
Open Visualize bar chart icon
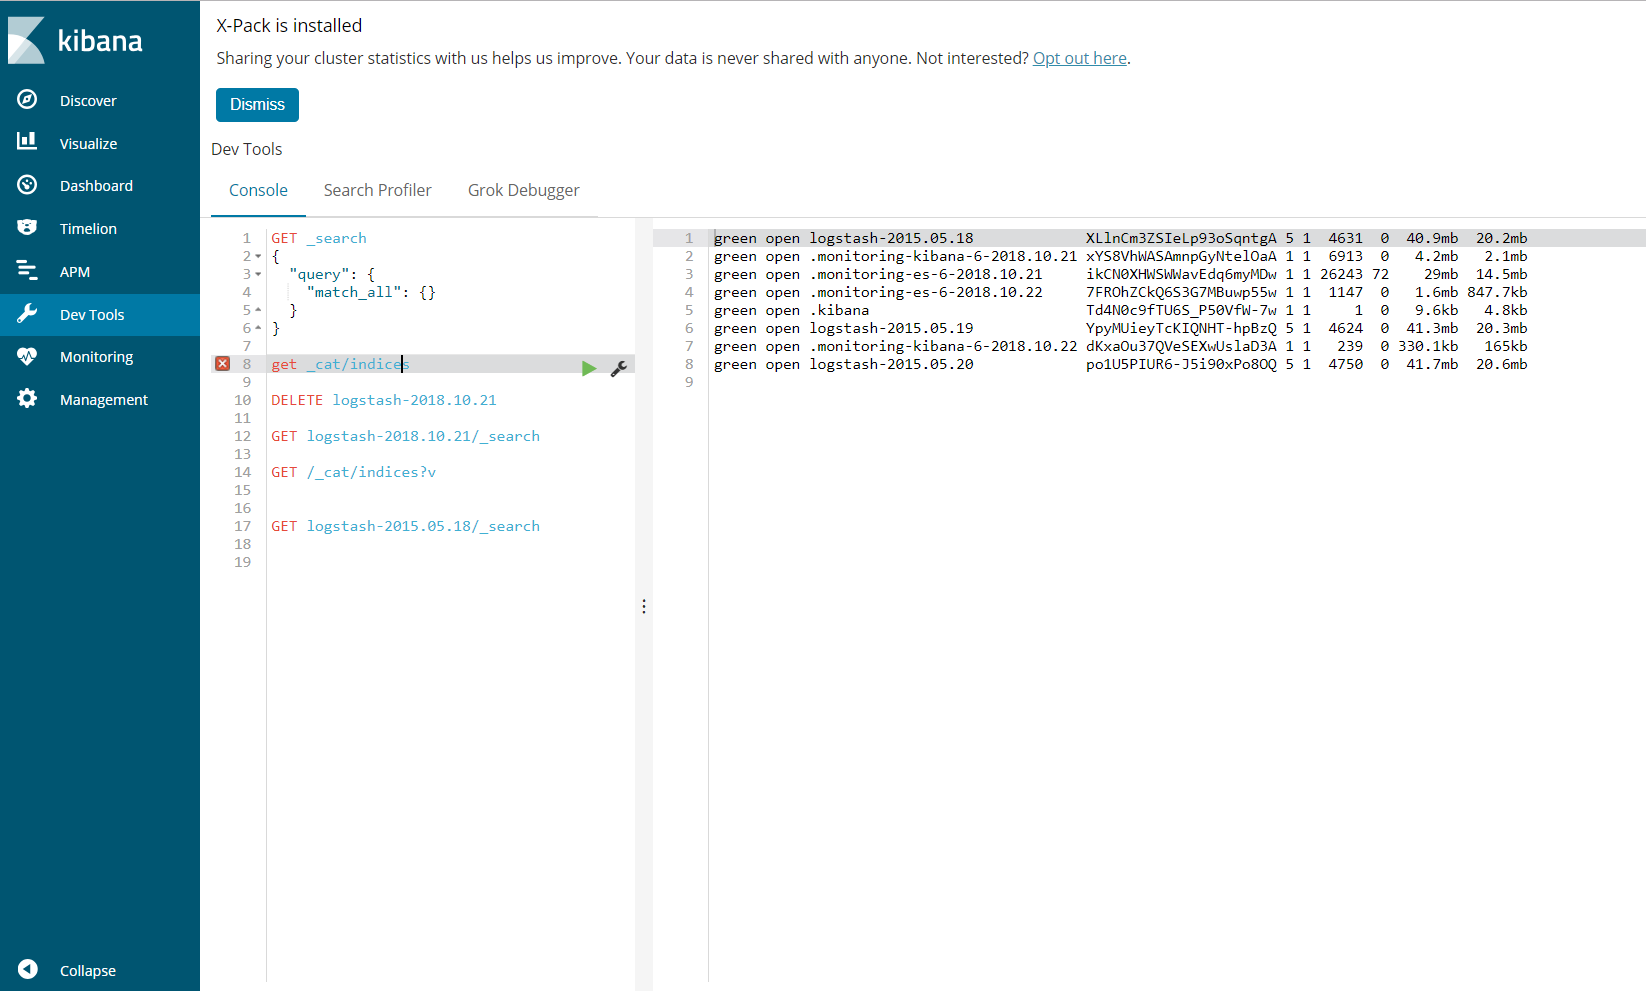coord(27,142)
